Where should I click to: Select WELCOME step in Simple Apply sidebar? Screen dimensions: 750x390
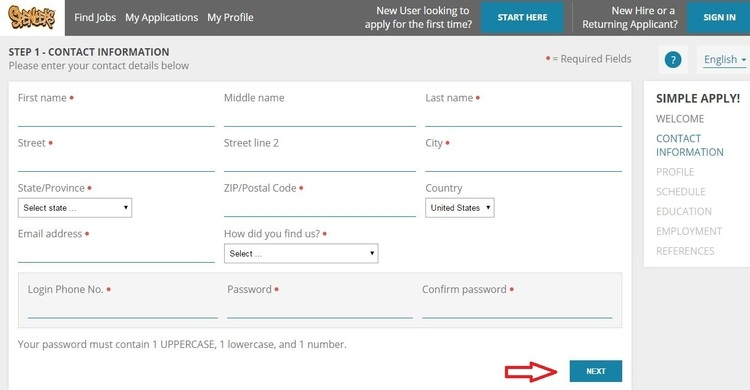pos(680,119)
